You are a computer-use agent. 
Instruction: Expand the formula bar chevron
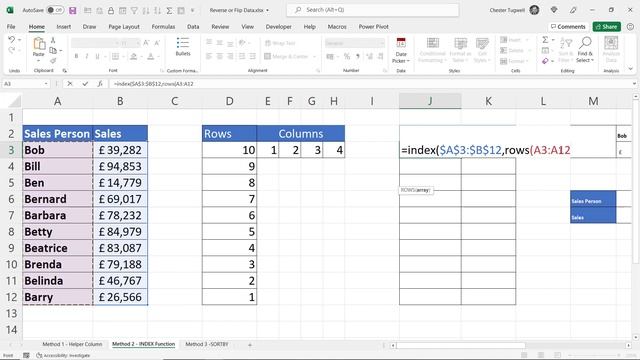tap(634, 84)
